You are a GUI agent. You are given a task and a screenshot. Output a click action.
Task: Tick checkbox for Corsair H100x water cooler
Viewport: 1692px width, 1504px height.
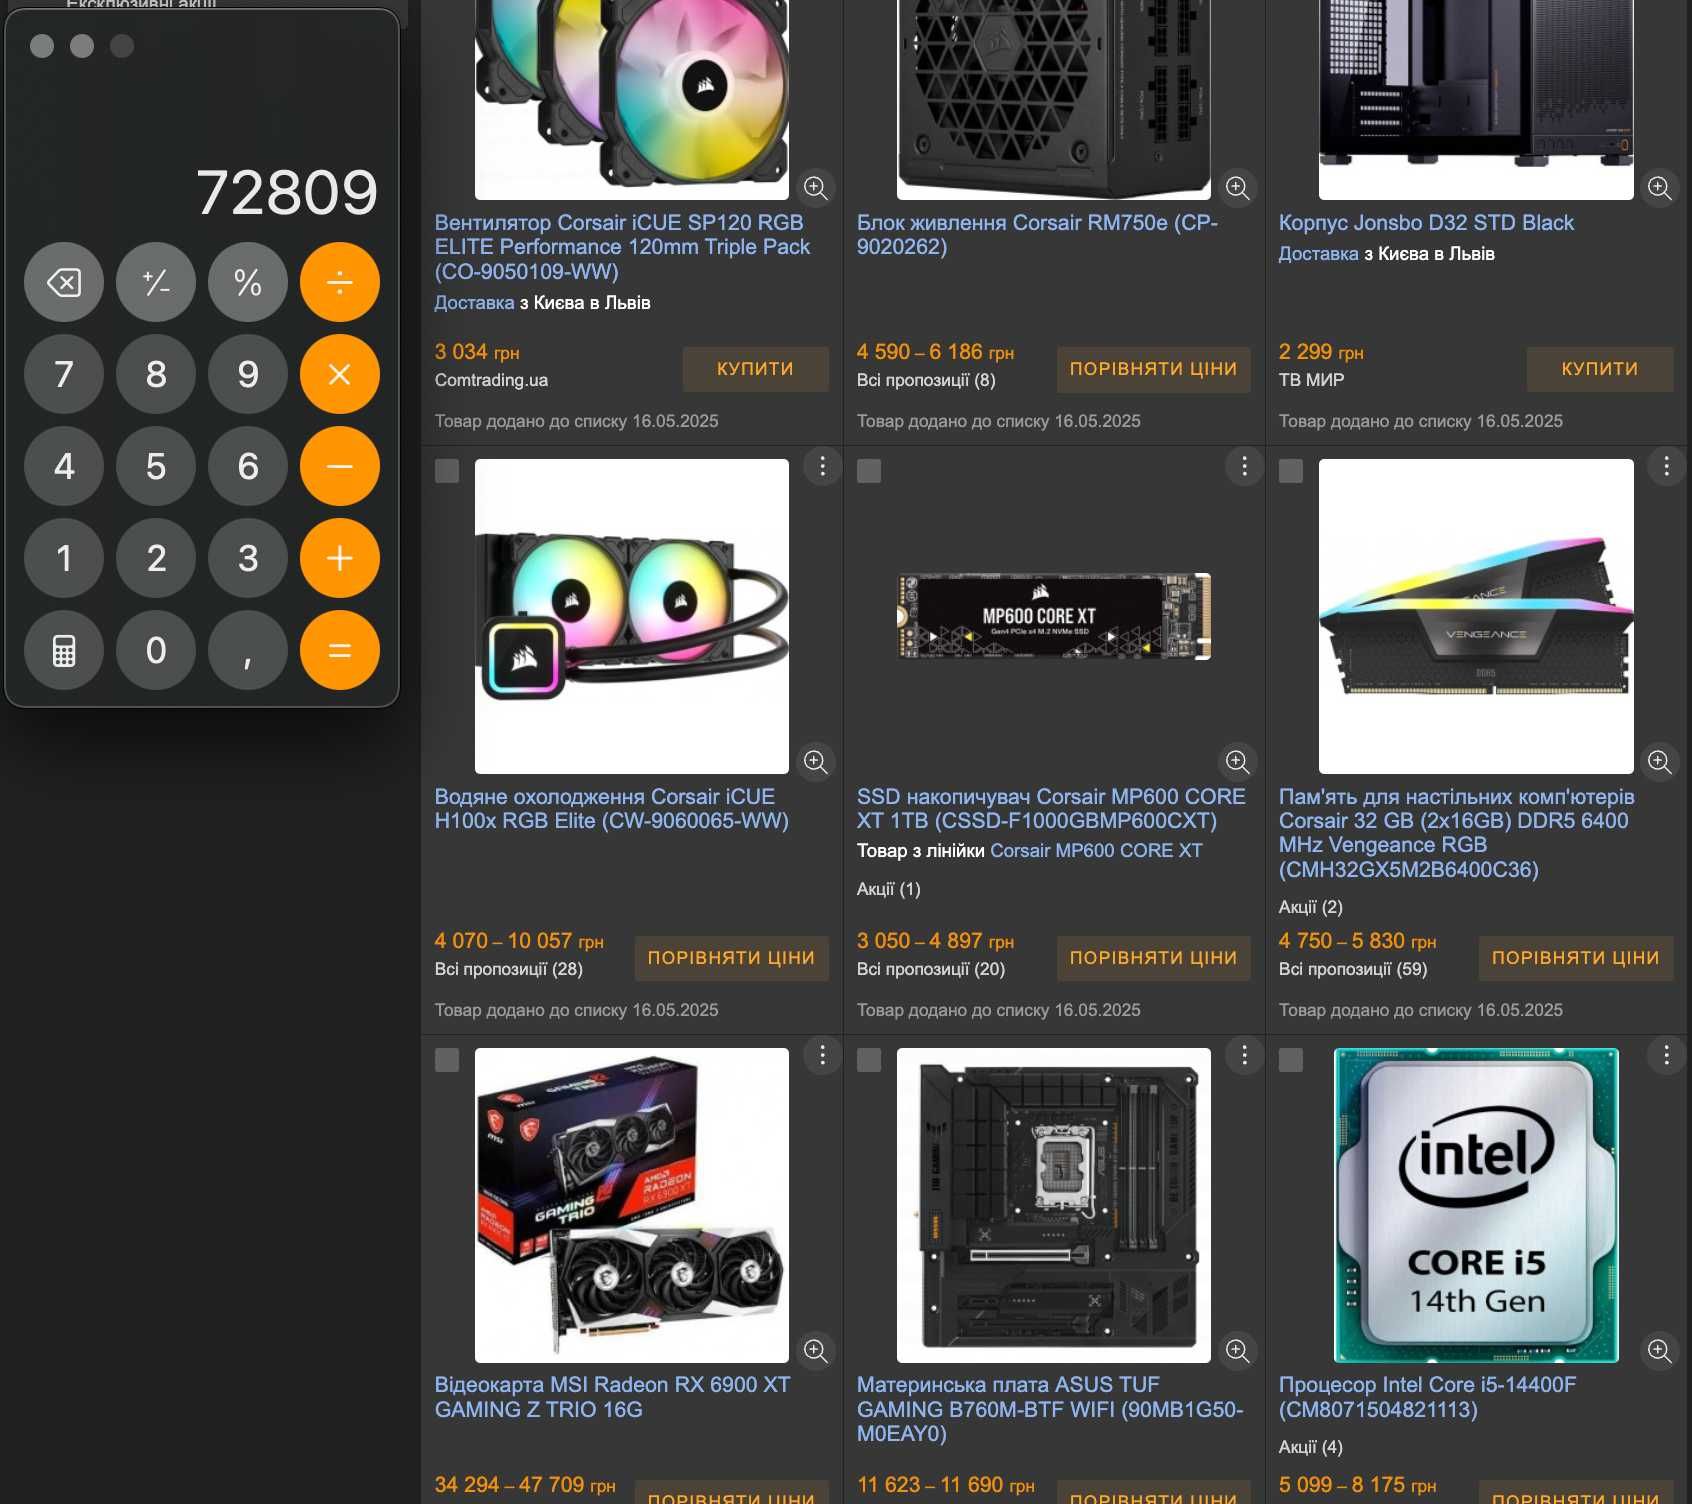pyautogui.click(x=447, y=471)
